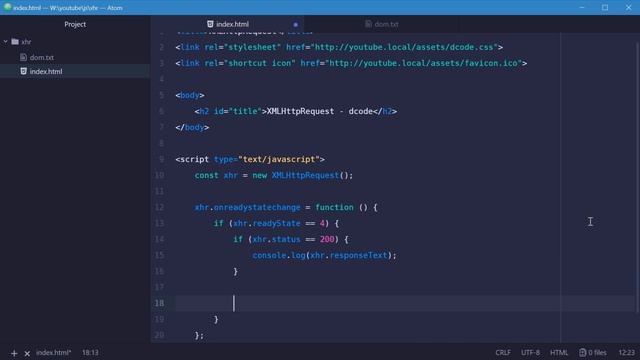
Task: Open git status 0 files indicator
Action: point(593,352)
